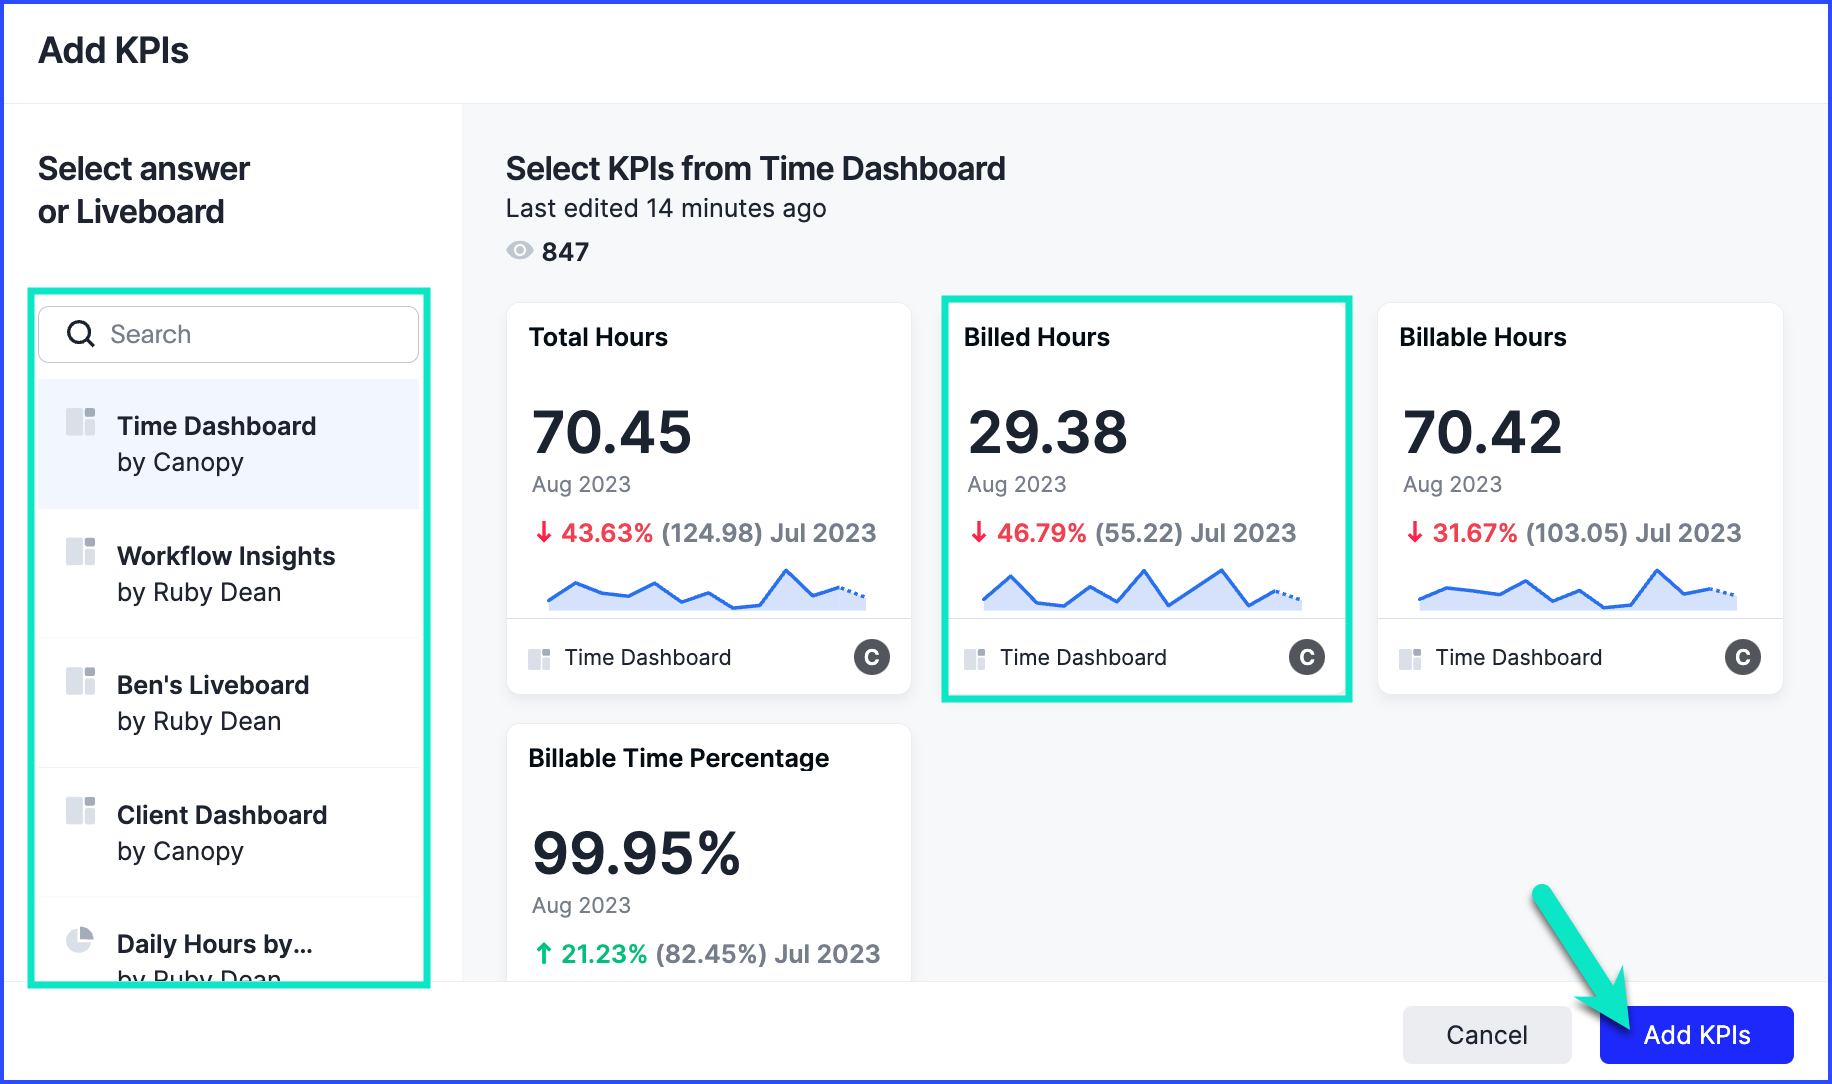Click the author avatar on Total Hours card
Image resolution: width=1832 pixels, height=1084 pixels.
(871, 657)
